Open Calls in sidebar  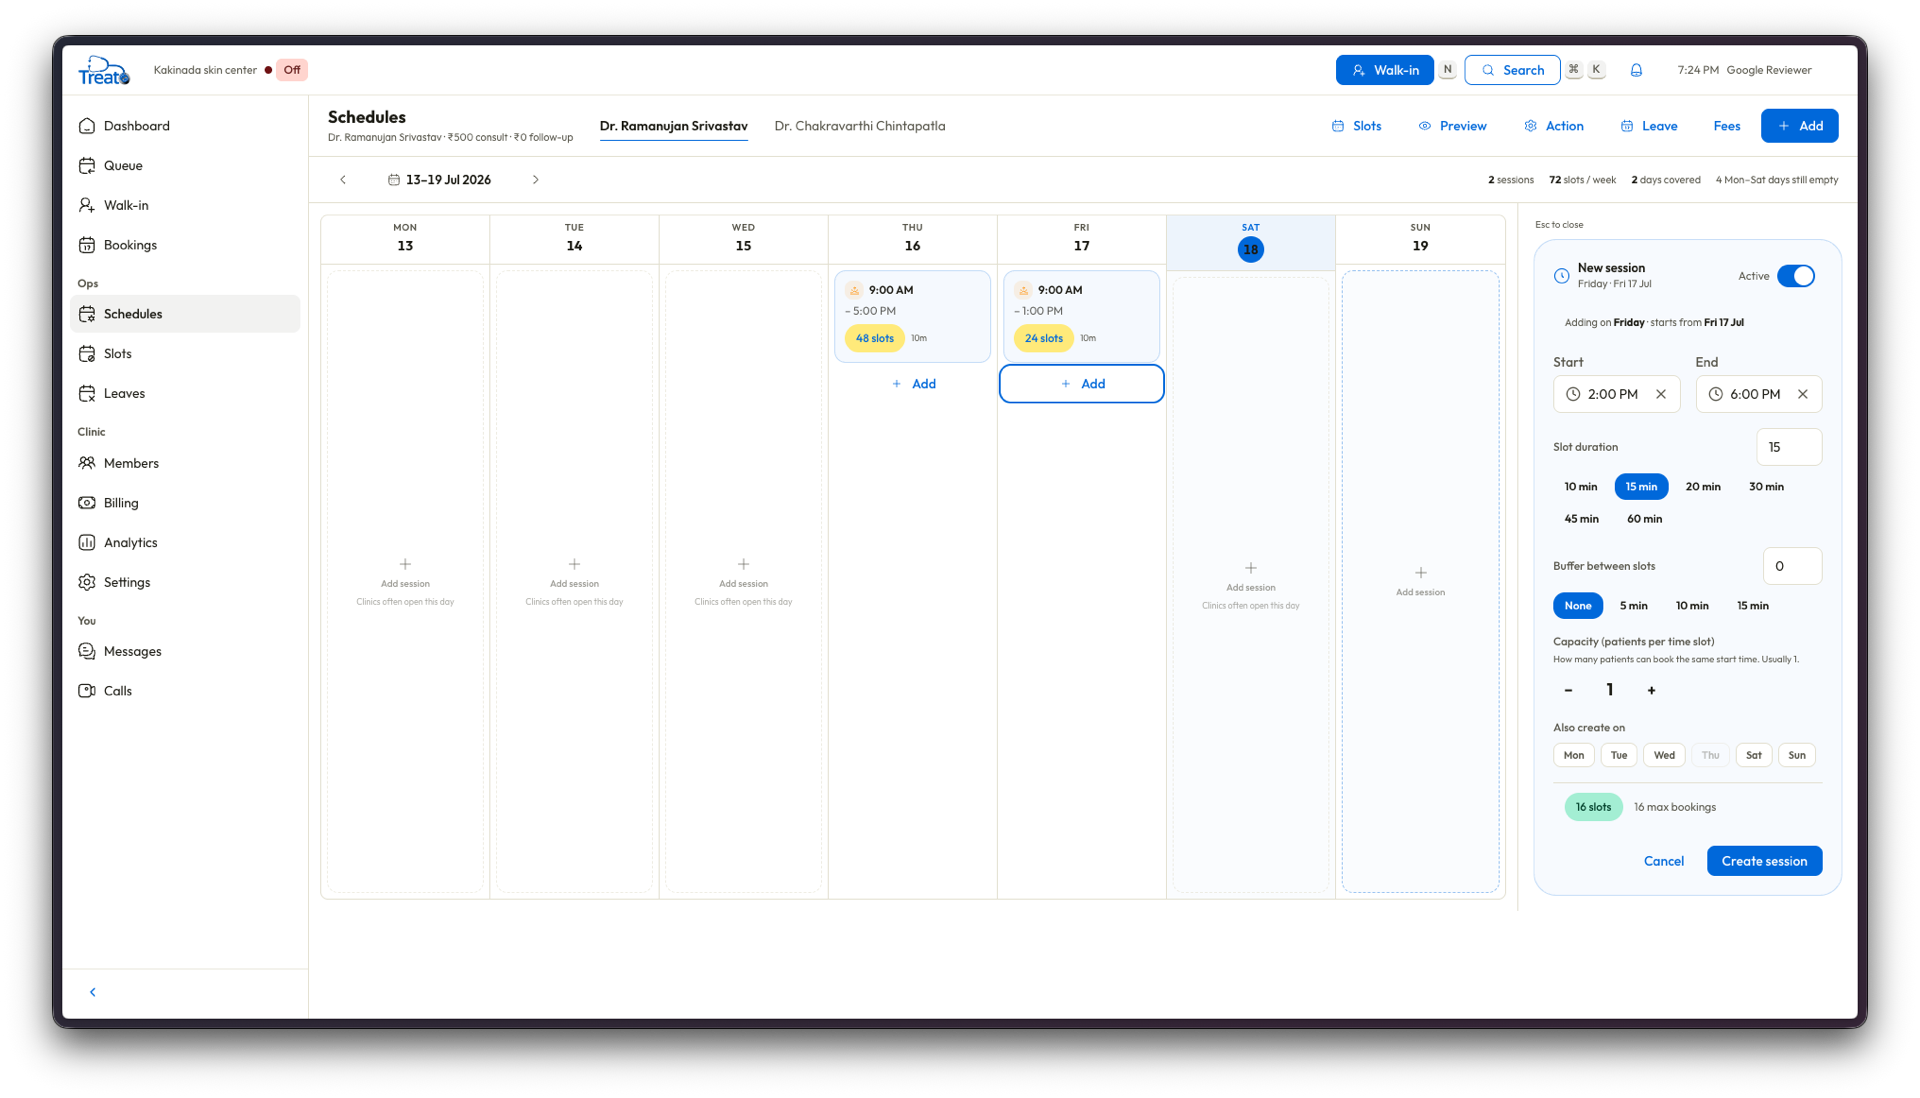pyautogui.click(x=185, y=691)
